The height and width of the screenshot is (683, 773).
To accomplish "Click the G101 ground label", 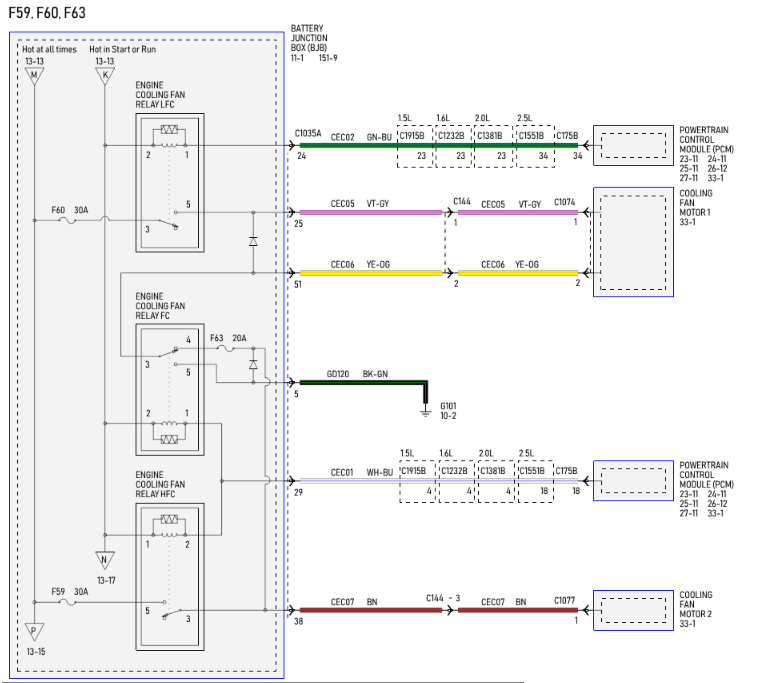I will point(448,406).
